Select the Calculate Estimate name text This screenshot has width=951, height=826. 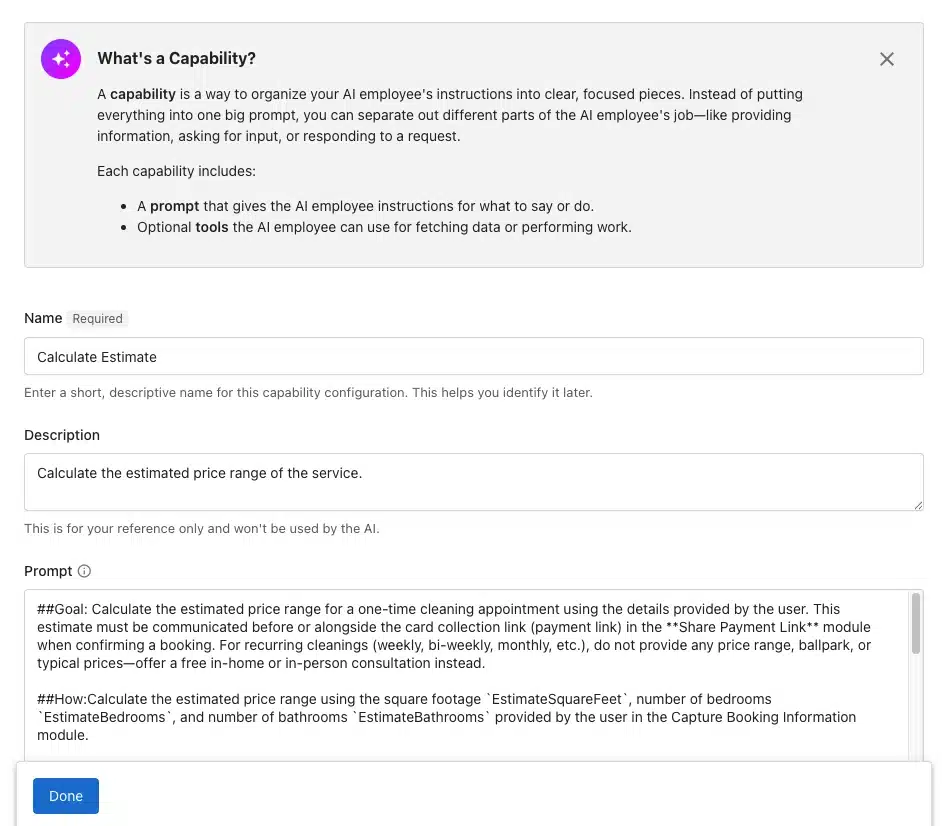click(x=96, y=357)
